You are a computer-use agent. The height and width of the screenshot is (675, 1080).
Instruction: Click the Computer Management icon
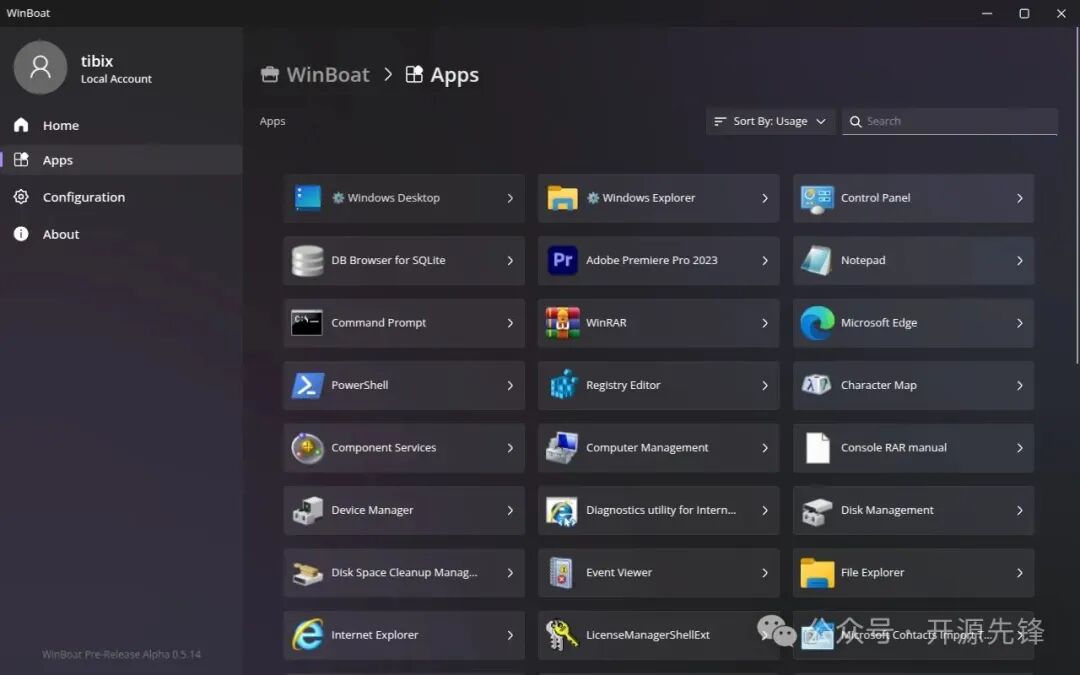click(562, 448)
